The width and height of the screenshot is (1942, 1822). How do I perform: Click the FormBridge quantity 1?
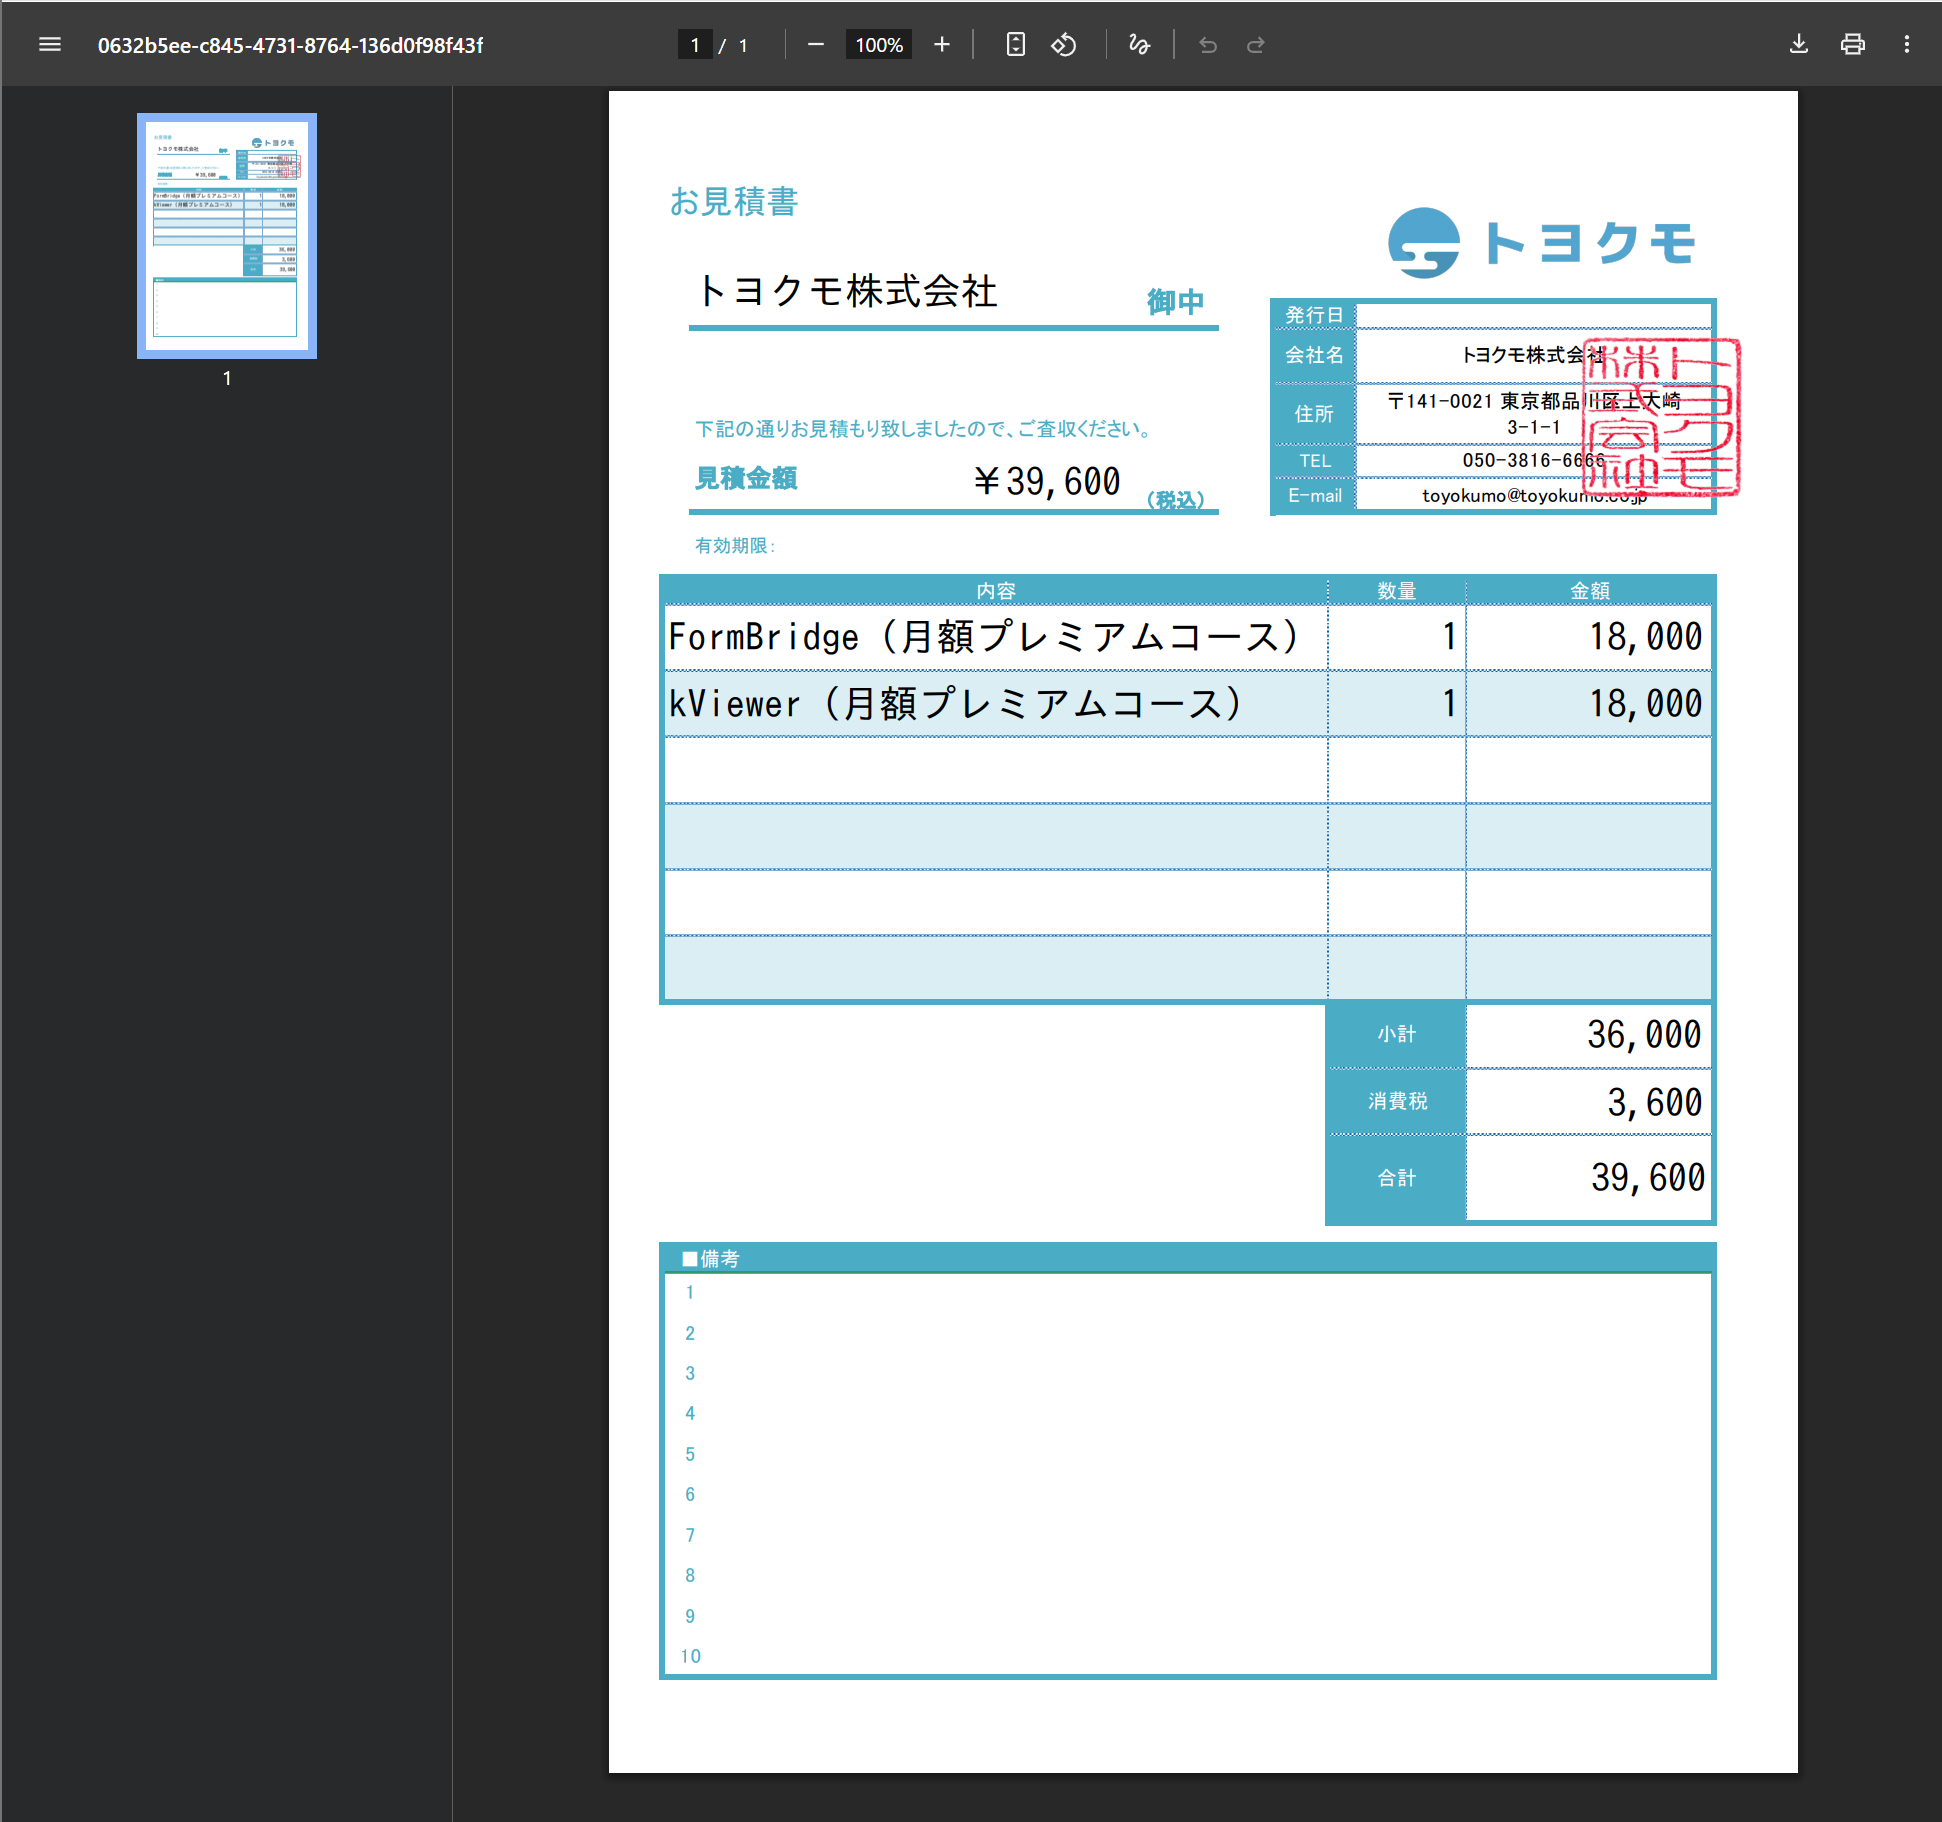point(1449,637)
